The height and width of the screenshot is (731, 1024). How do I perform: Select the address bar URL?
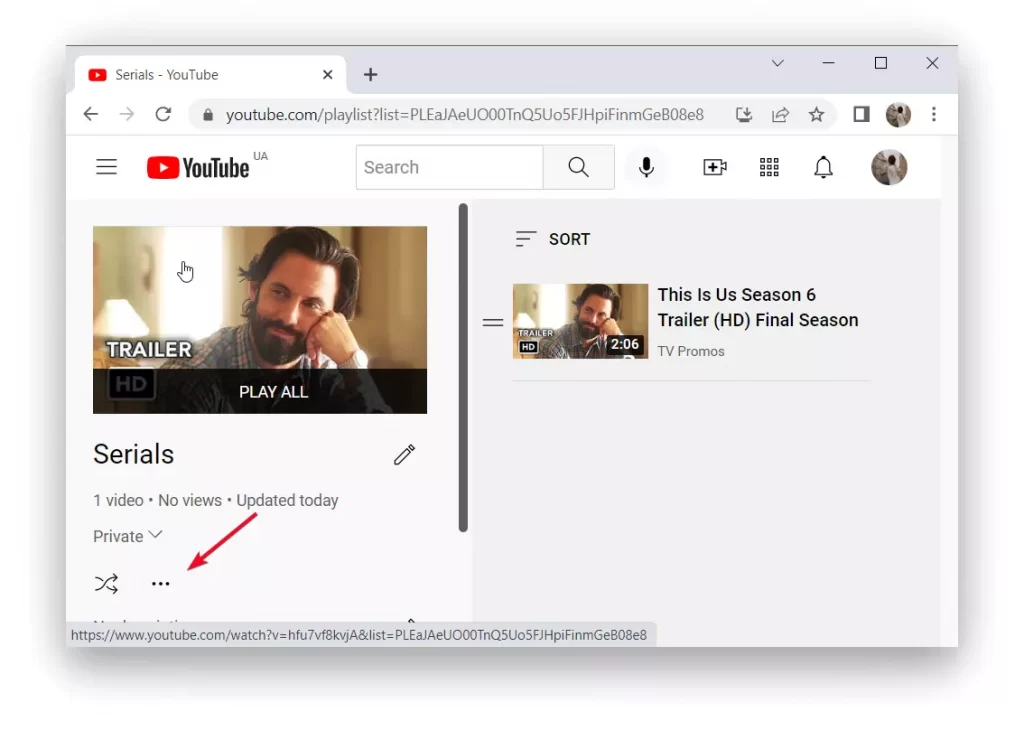click(x=464, y=115)
